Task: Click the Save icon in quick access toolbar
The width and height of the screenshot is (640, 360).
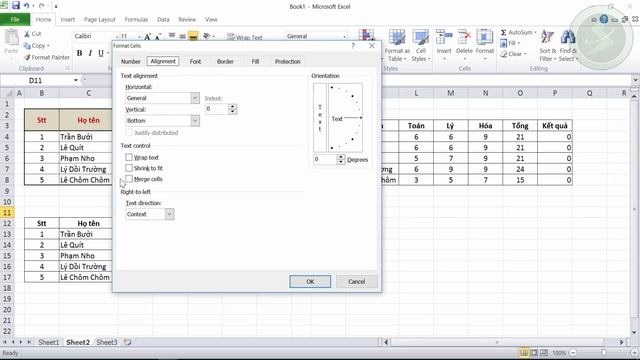Action: pyautogui.click(x=16, y=6)
